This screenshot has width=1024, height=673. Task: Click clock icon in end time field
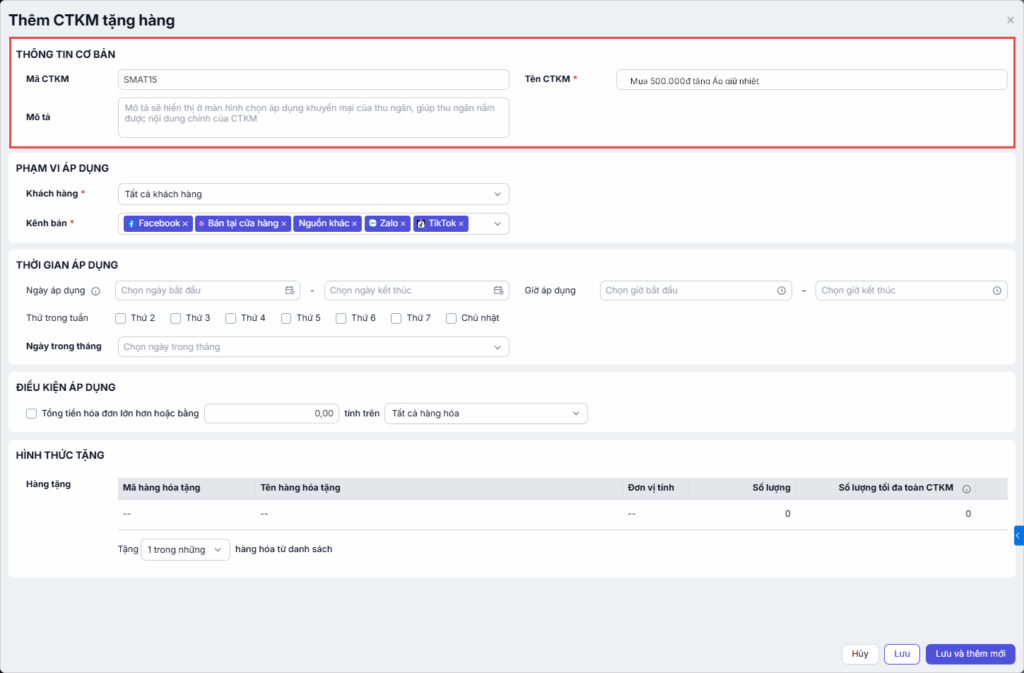point(997,290)
